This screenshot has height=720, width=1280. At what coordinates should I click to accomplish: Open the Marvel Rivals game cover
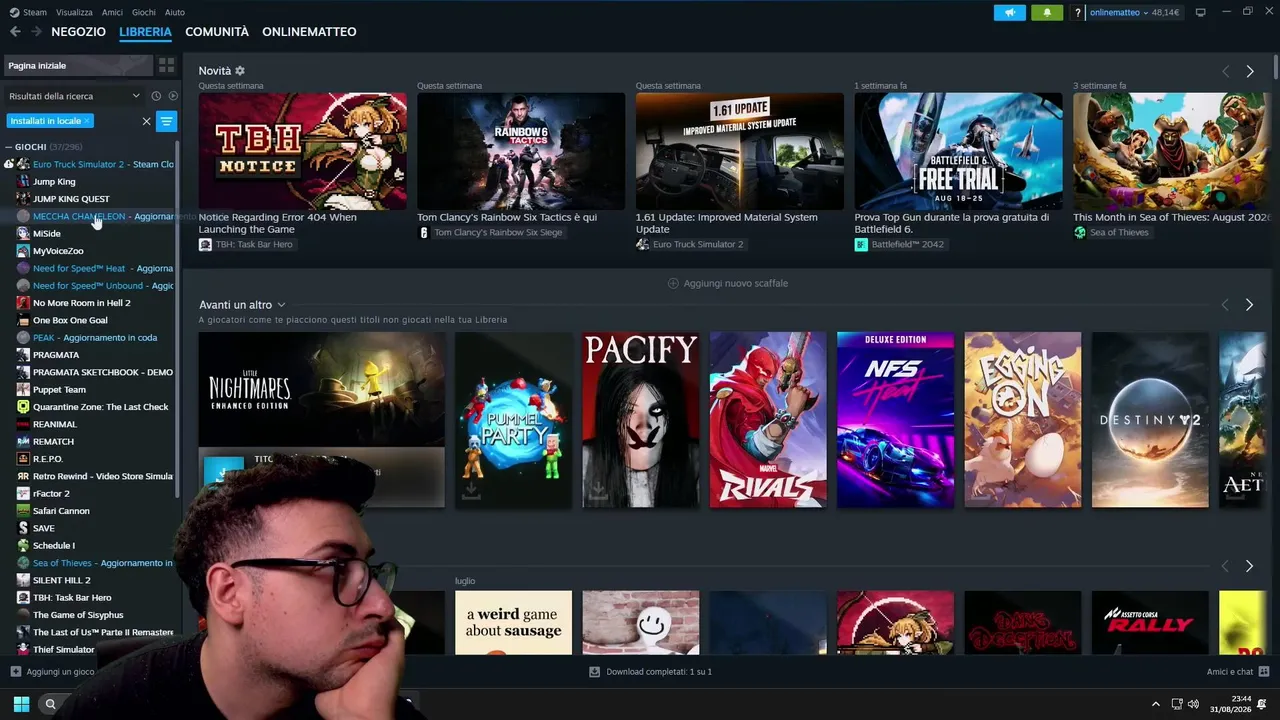(768, 420)
